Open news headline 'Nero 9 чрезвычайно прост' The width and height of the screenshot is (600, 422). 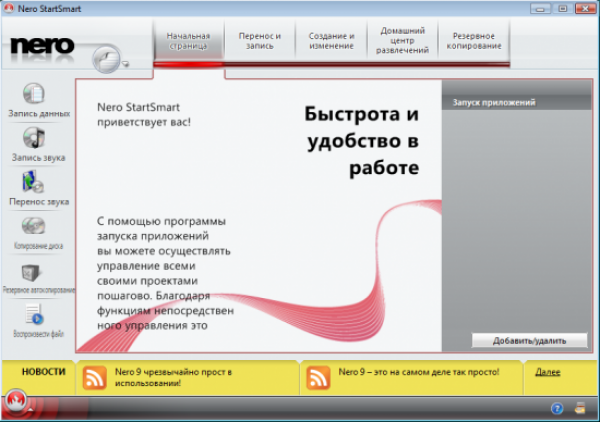[173, 377]
